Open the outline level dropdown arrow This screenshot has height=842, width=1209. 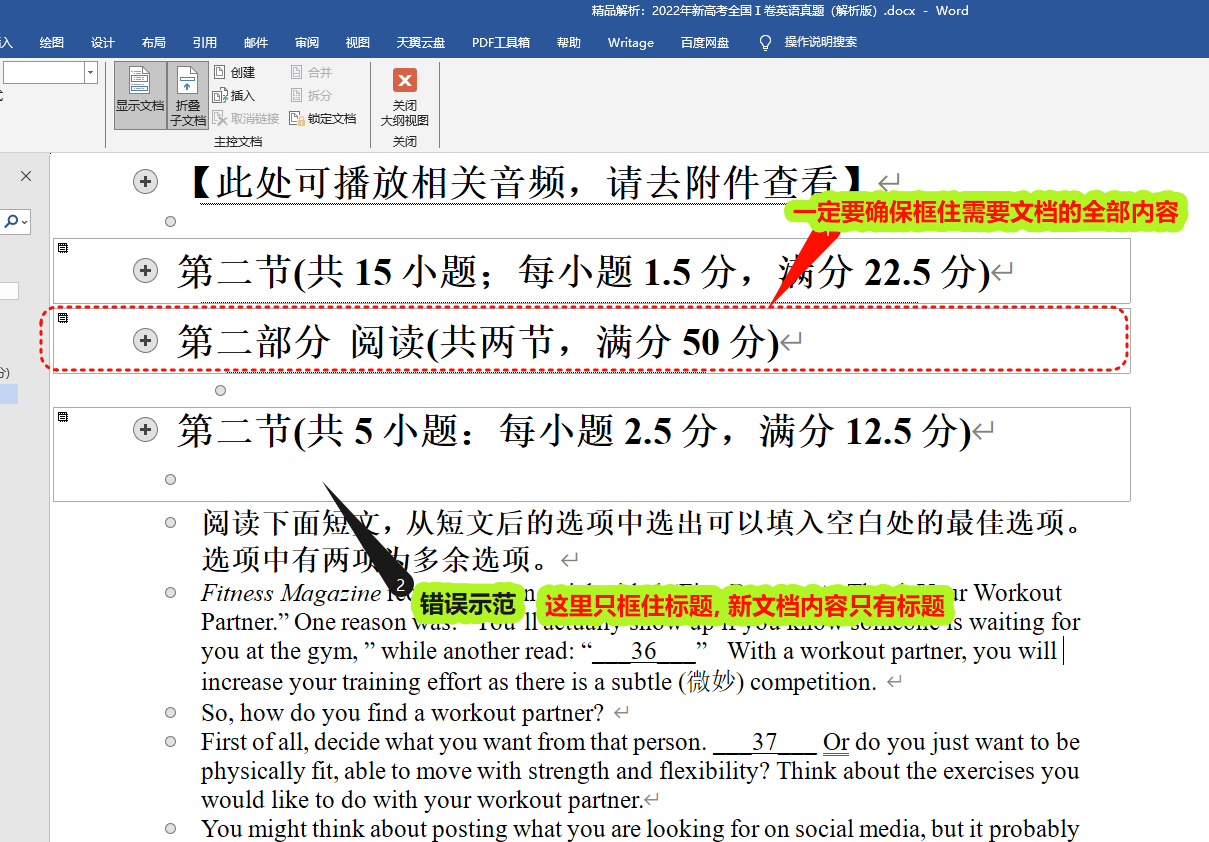coord(91,72)
